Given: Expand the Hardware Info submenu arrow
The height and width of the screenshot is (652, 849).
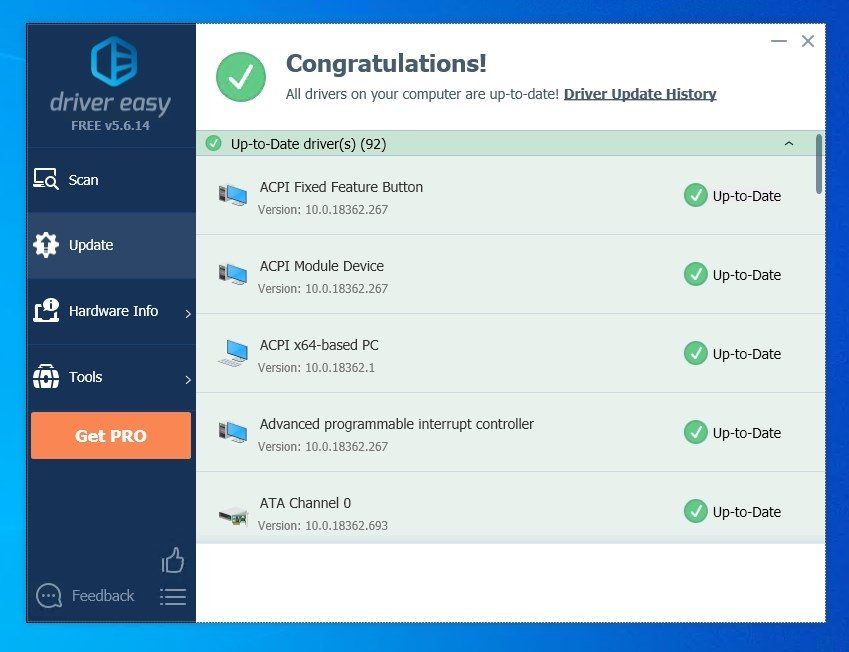Looking at the screenshot, I should 188,314.
